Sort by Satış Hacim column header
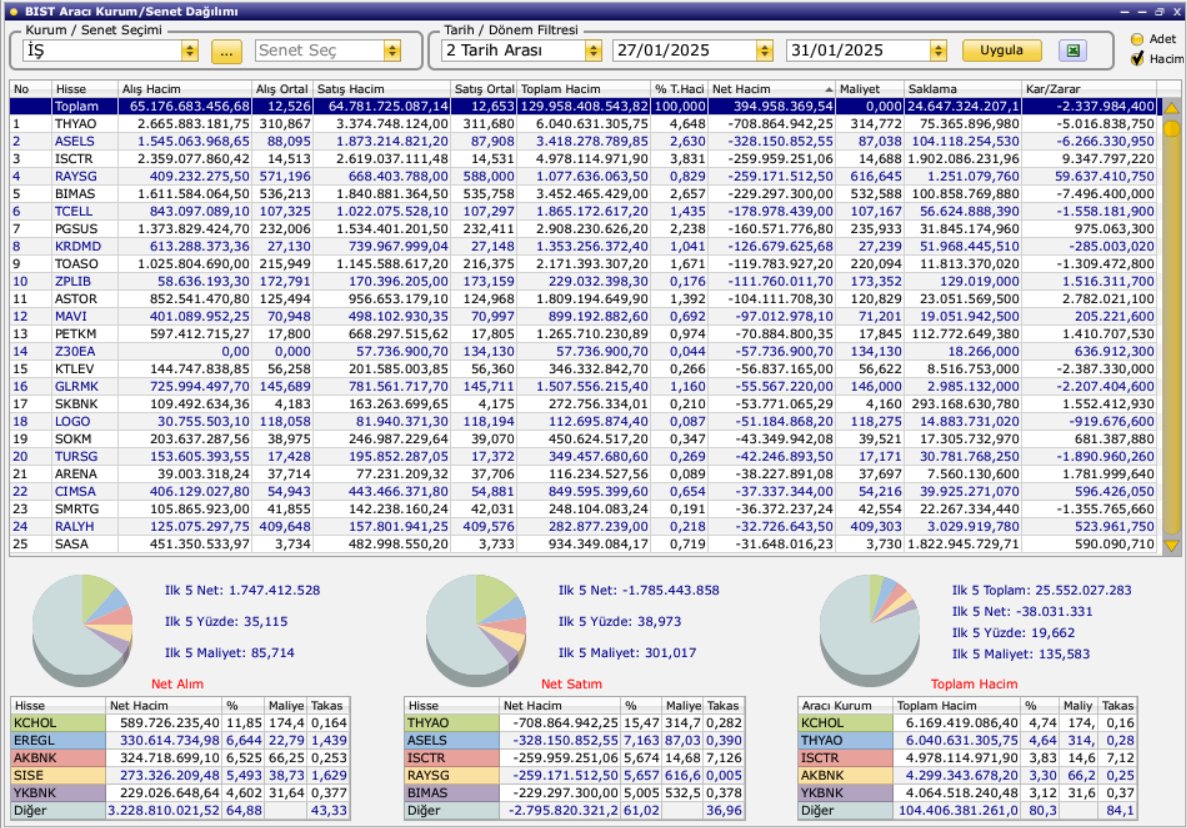Viewport: 1187px width, 828px height. pos(382,89)
